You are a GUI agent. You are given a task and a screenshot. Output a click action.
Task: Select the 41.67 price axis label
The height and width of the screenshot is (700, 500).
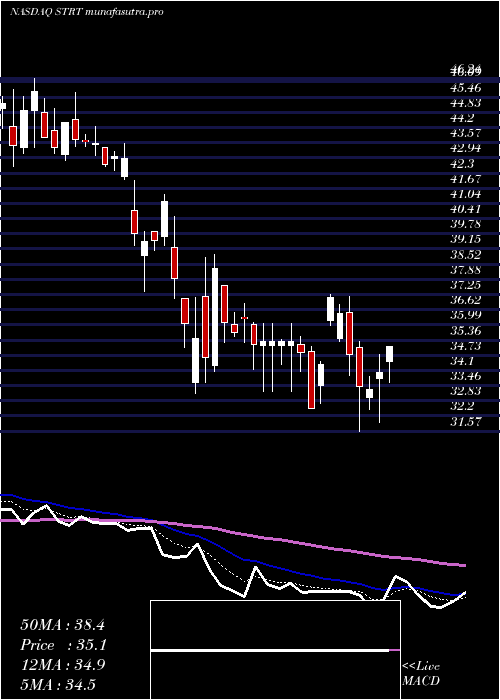pos(465,179)
